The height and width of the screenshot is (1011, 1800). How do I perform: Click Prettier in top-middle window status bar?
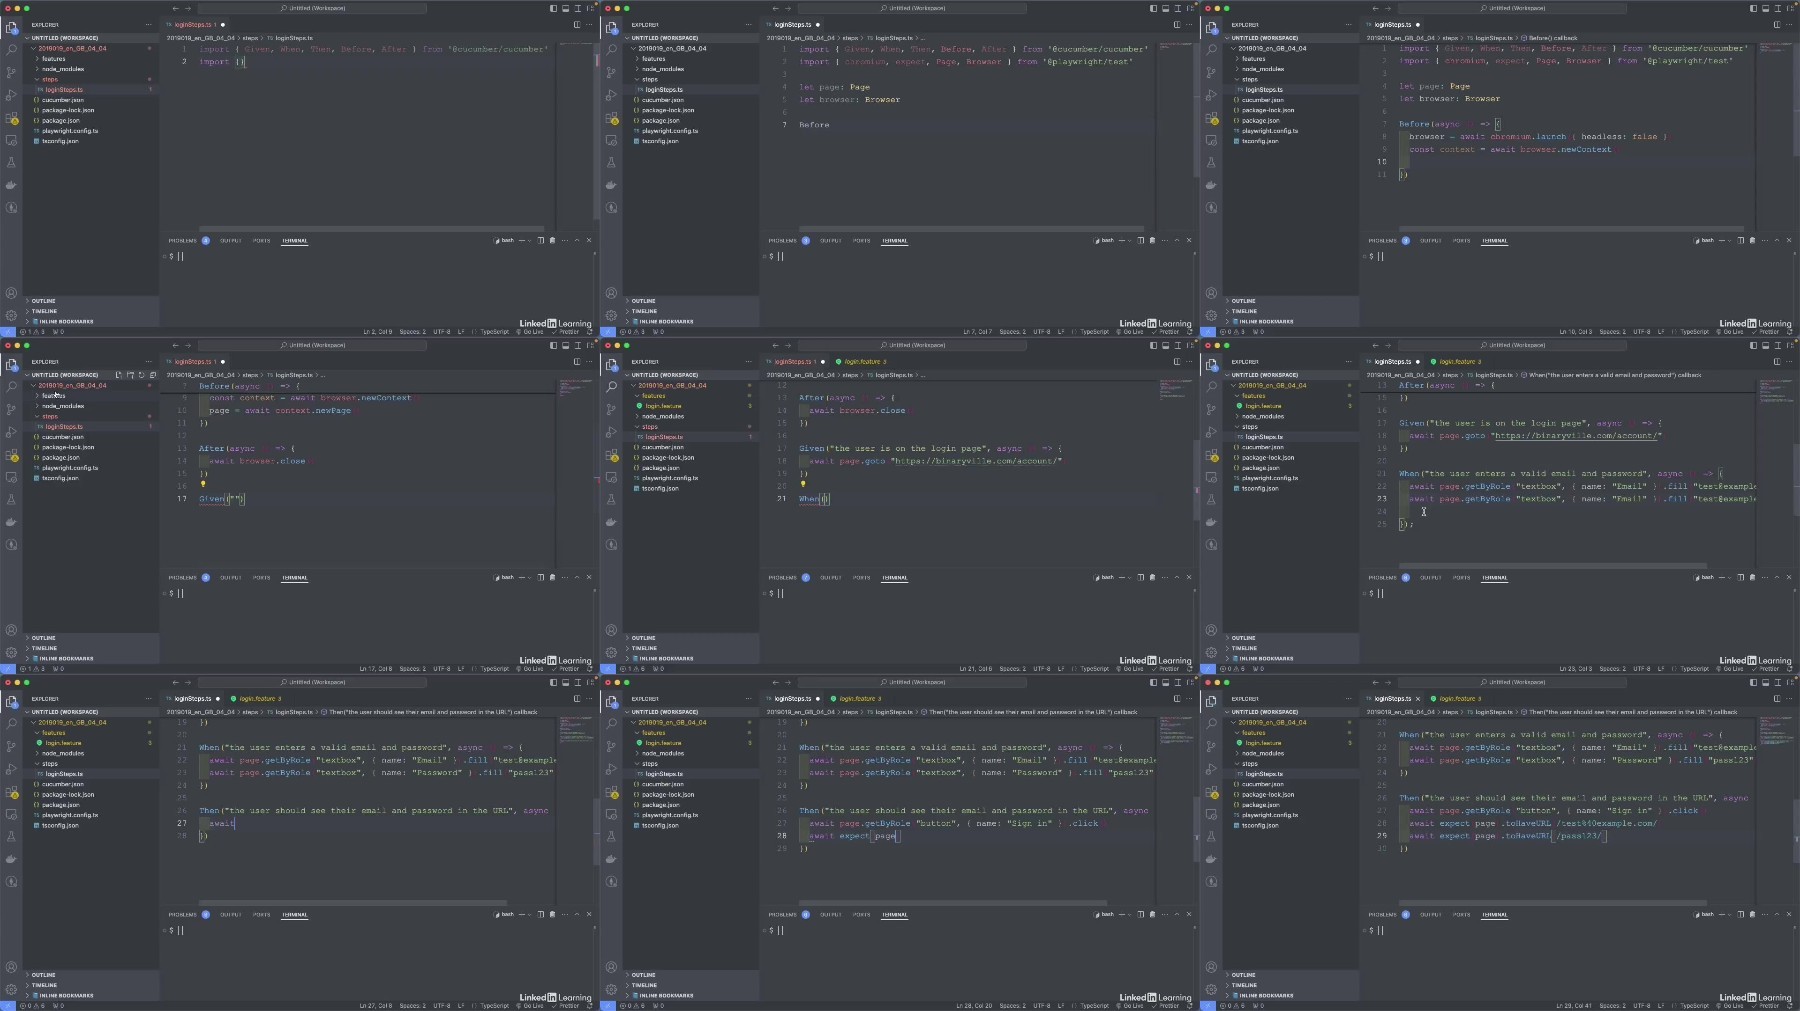click(x=1168, y=332)
